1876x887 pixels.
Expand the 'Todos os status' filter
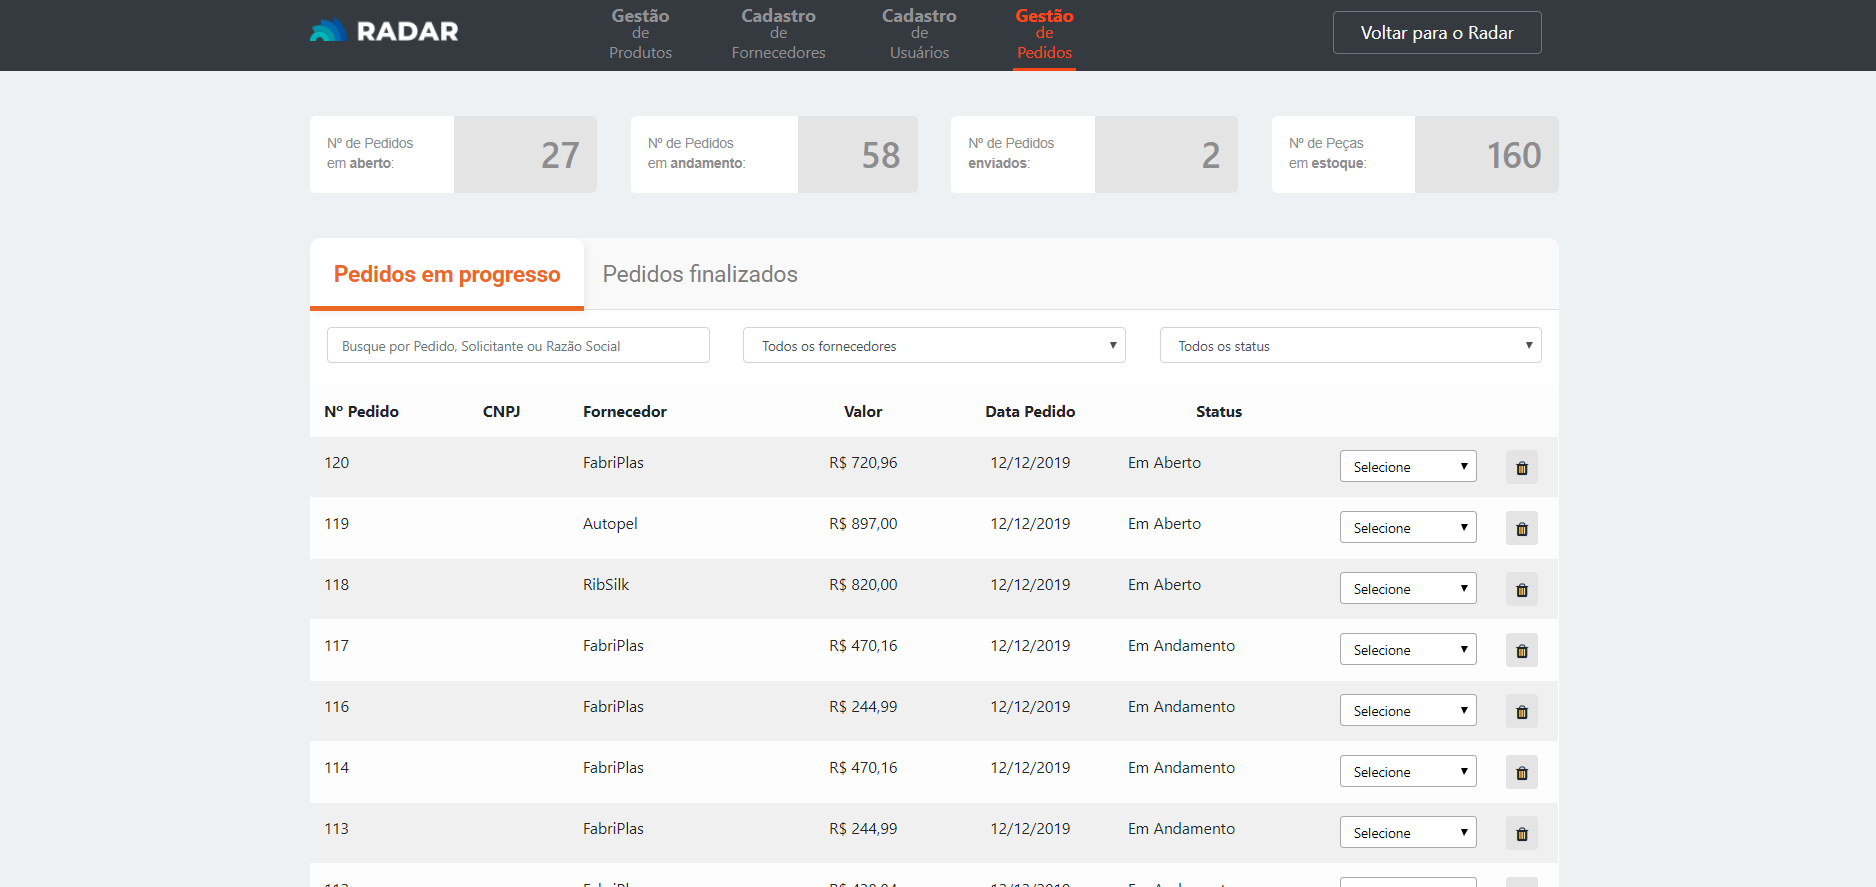(1349, 346)
